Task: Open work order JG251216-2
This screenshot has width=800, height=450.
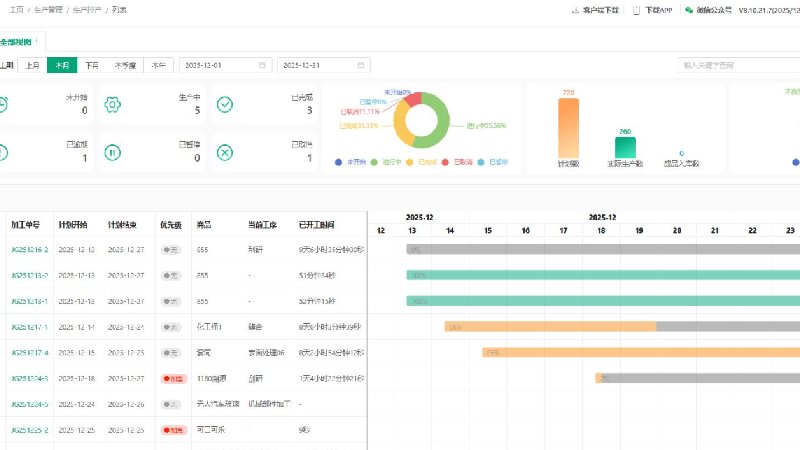Action: [x=30, y=250]
